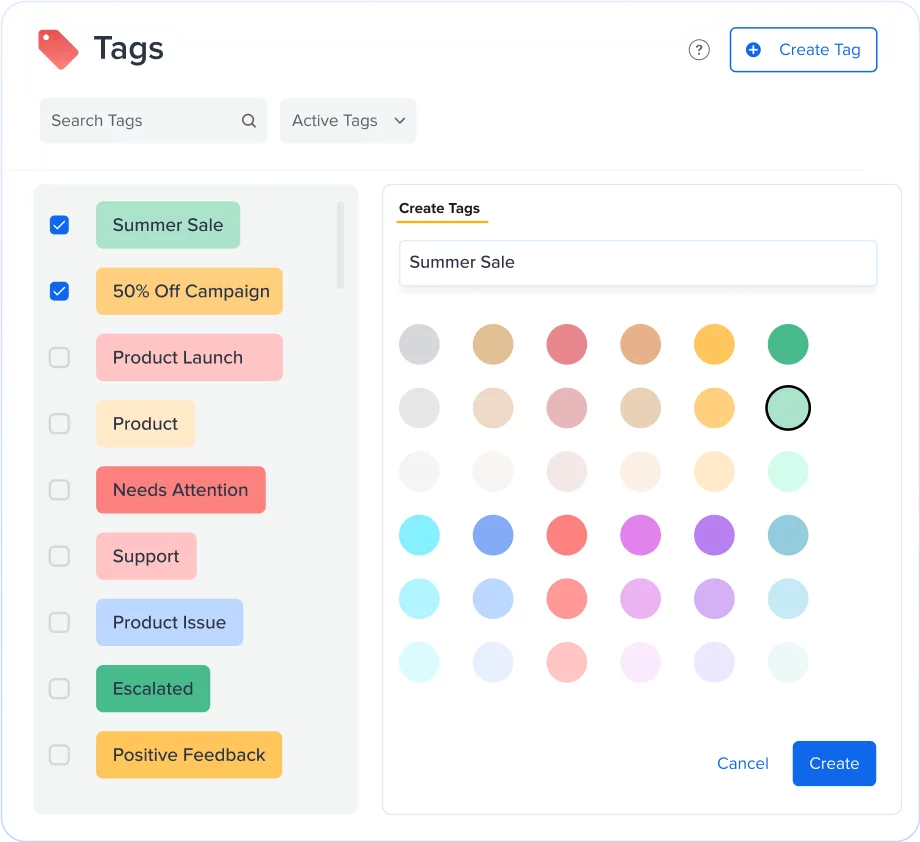Click Cancel to discard the new tag
Screen dimensions: 920x842
[x=742, y=763]
